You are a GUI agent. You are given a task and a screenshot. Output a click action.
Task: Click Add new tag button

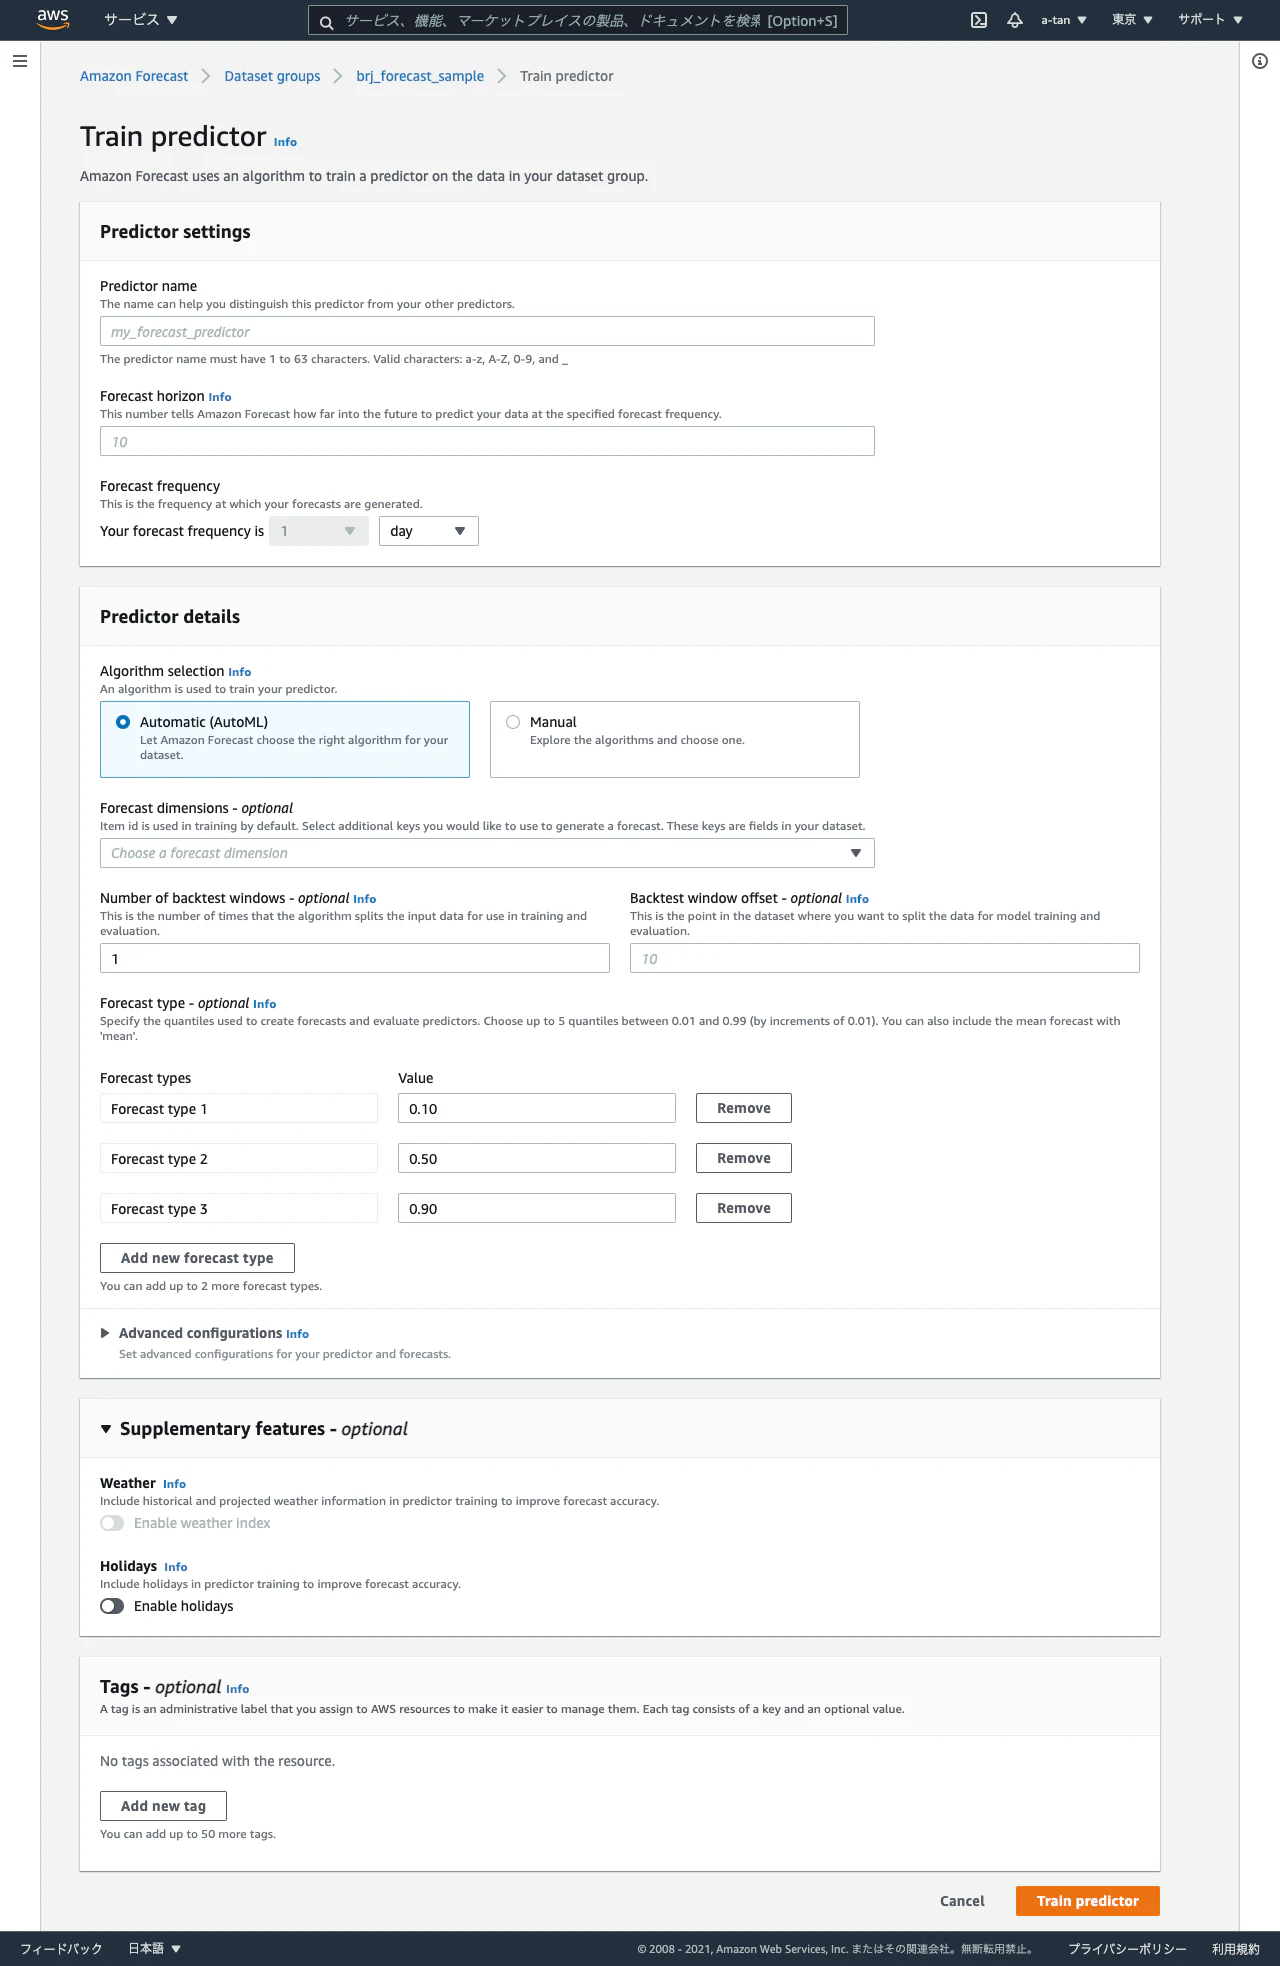[x=163, y=1806]
